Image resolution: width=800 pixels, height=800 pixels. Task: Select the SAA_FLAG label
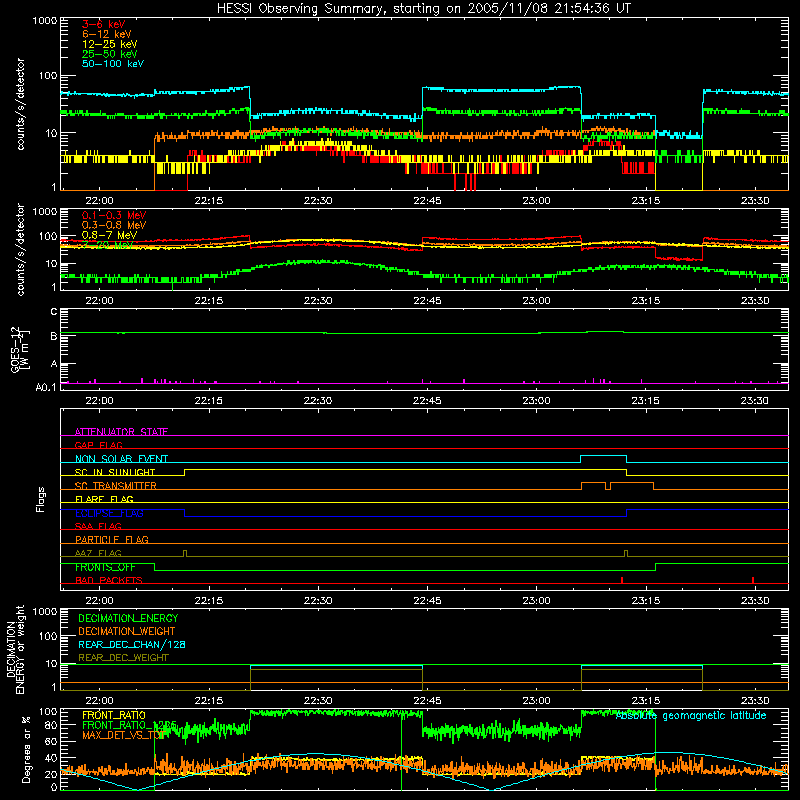(x=98, y=526)
